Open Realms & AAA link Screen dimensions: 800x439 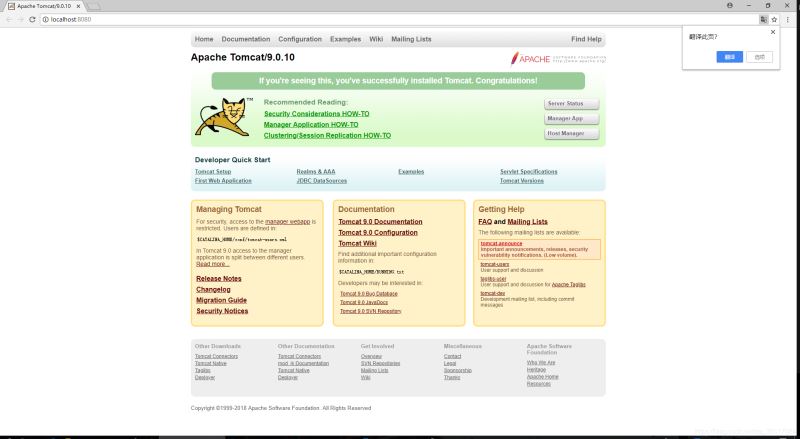pyautogui.click(x=316, y=172)
